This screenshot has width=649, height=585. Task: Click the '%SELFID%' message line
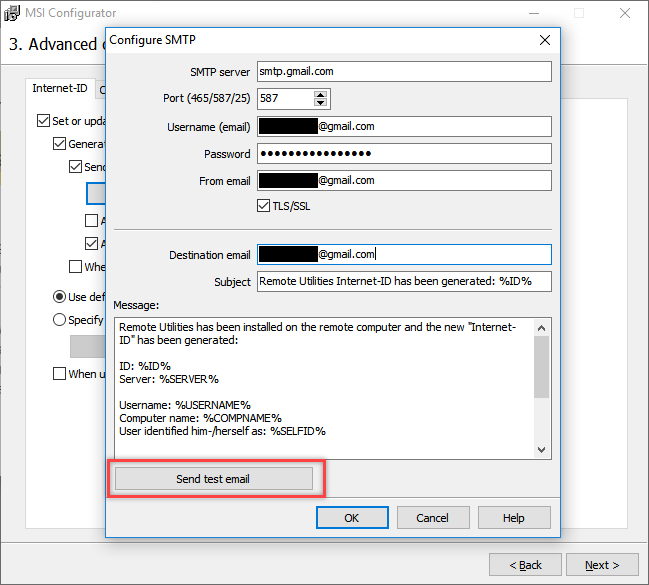[x=222, y=431]
